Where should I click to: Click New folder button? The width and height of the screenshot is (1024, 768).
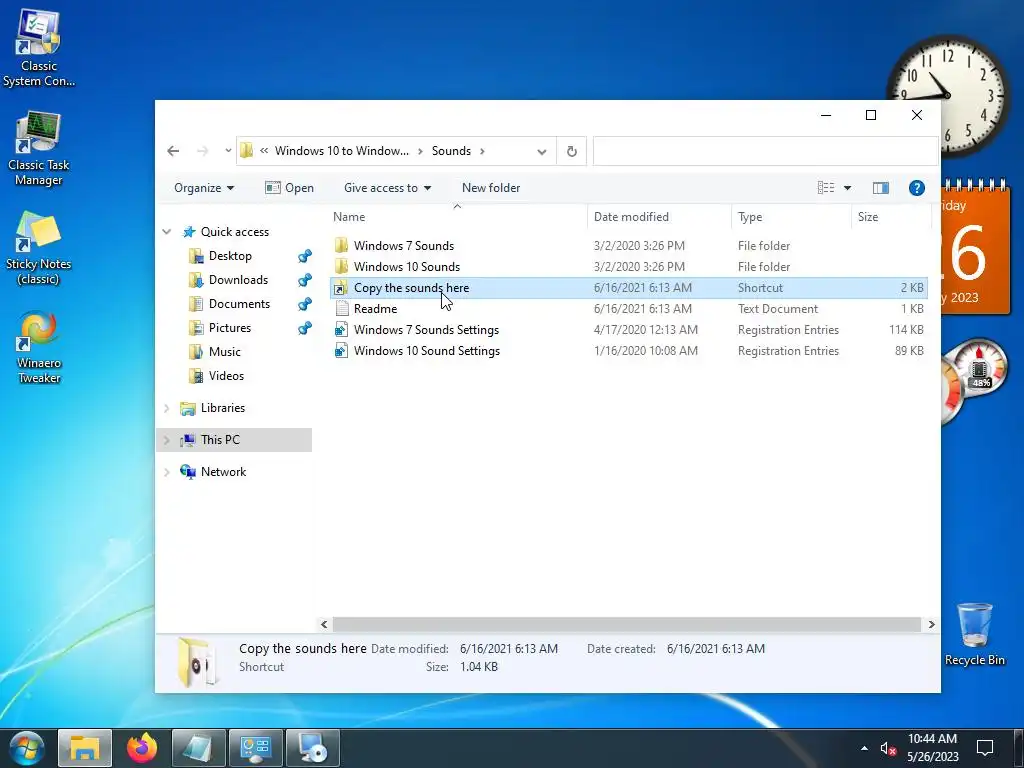pos(491,188)
